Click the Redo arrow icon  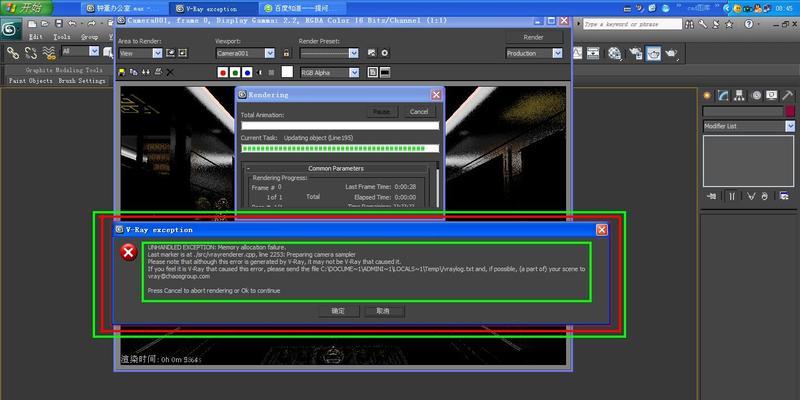click(x=91, y=23)
